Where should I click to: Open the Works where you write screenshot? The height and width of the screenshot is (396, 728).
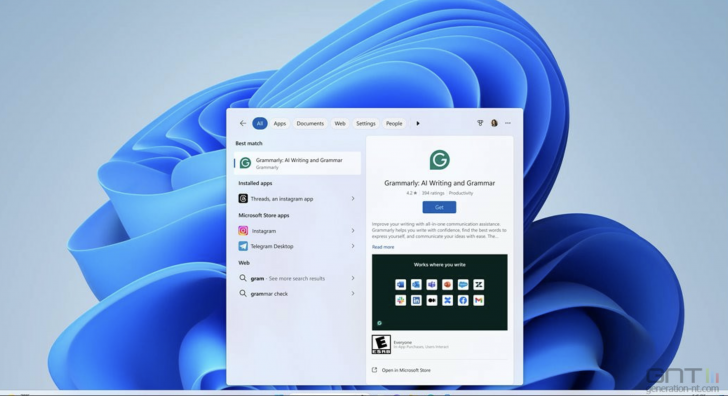click(440, 292)
